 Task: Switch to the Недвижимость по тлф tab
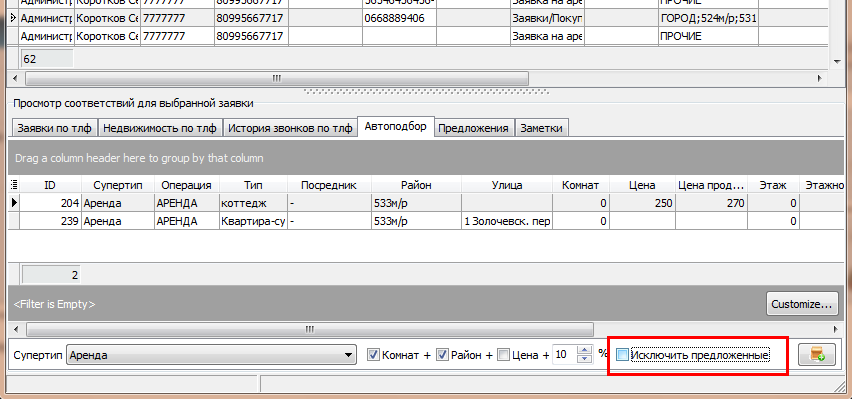tap(160, 128)
